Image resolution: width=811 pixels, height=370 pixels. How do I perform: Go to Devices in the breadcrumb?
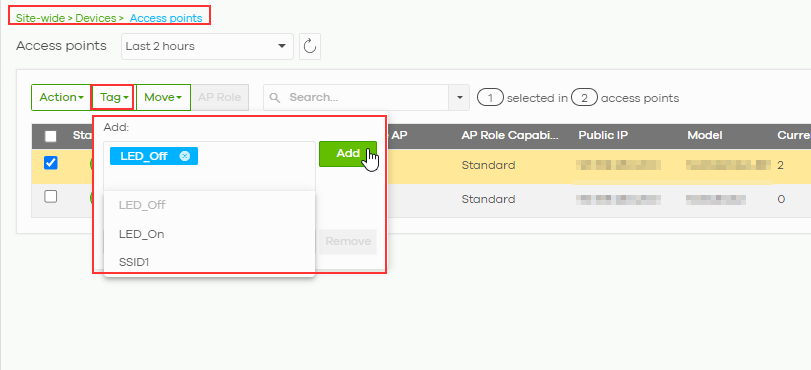[96, 18]
